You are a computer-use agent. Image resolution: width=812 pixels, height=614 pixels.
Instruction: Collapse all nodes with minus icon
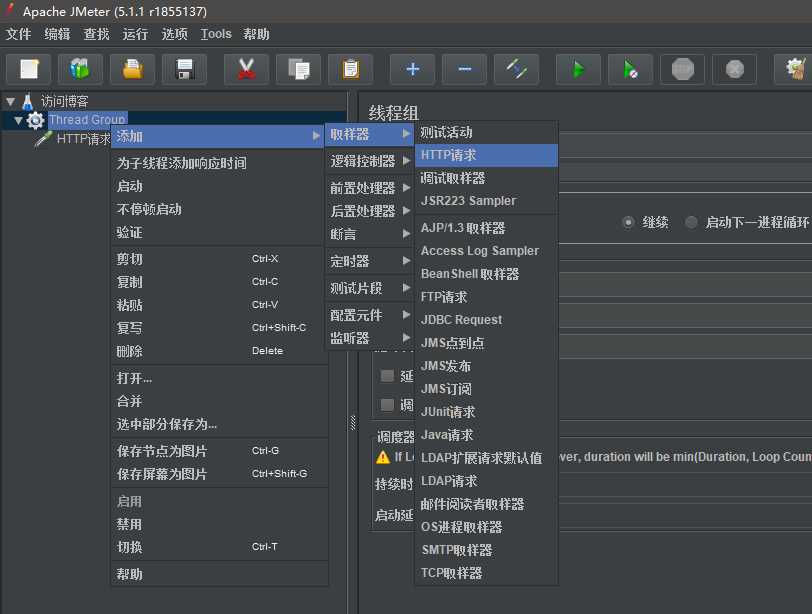465,69
